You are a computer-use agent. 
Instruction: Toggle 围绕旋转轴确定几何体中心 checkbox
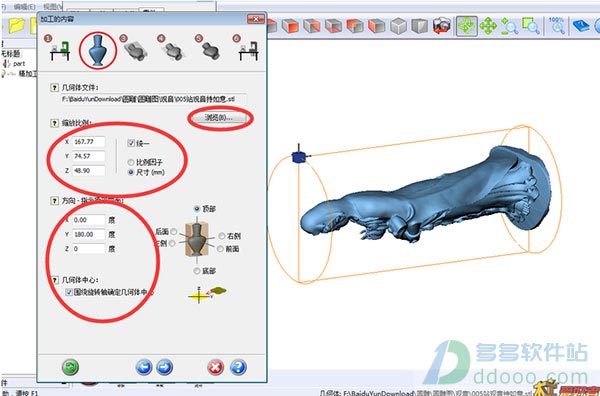(69, 292)
